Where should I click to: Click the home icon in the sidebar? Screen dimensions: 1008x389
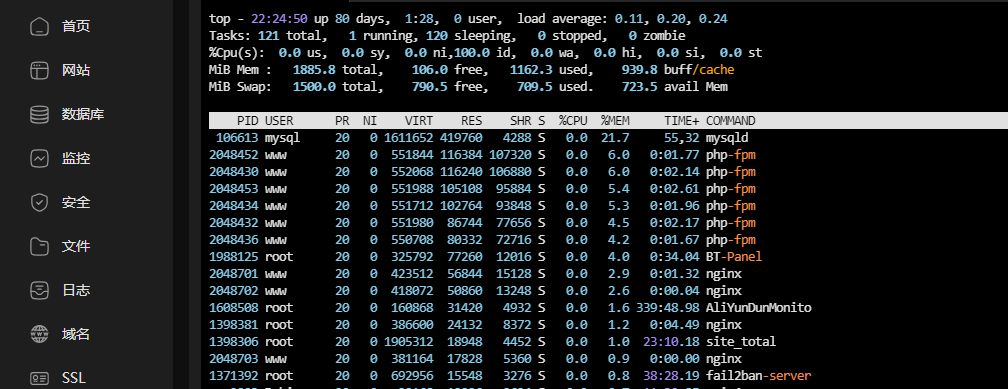(40, 26)
